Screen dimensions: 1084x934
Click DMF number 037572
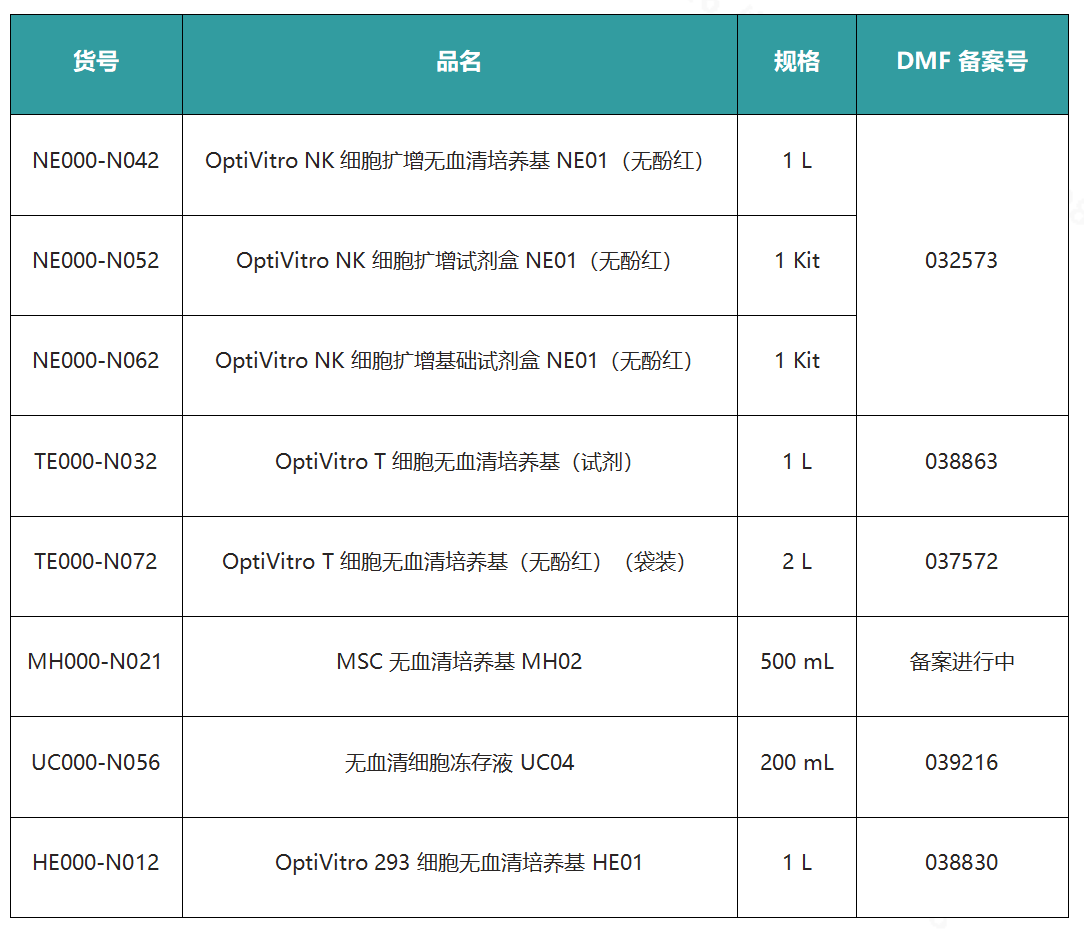coord(962,562)
